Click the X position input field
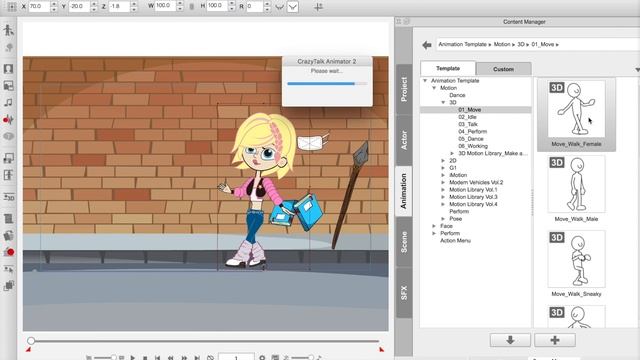 [x=39, y=6]
